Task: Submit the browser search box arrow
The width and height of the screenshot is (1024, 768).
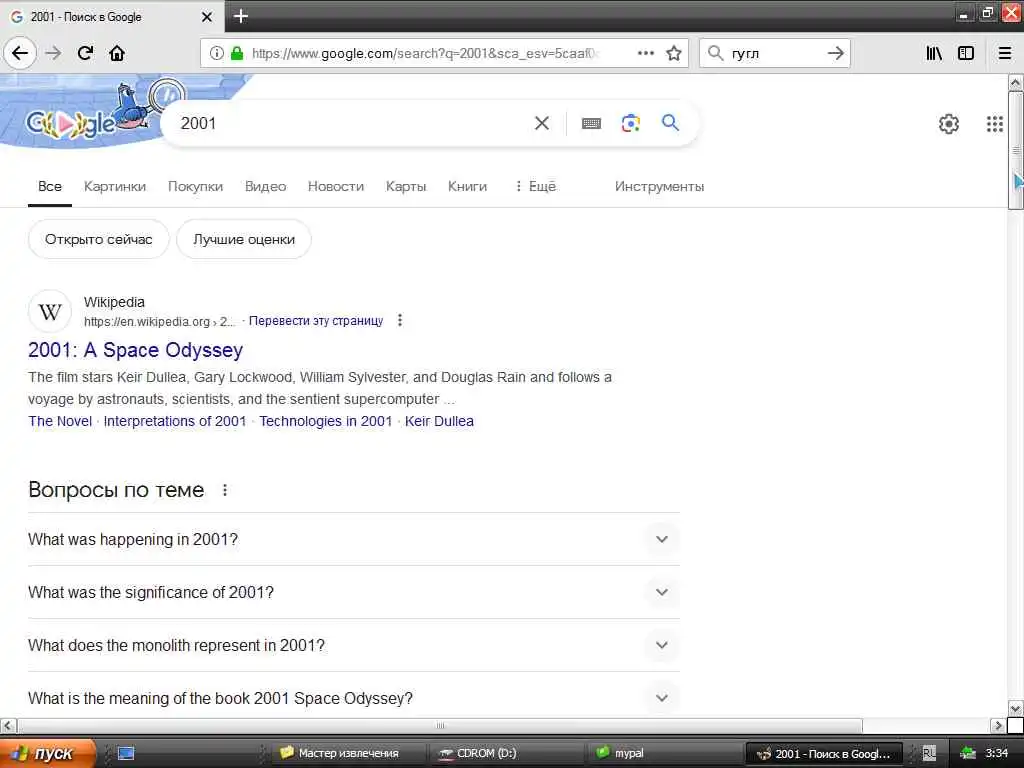Action: [x=835, y=53]
